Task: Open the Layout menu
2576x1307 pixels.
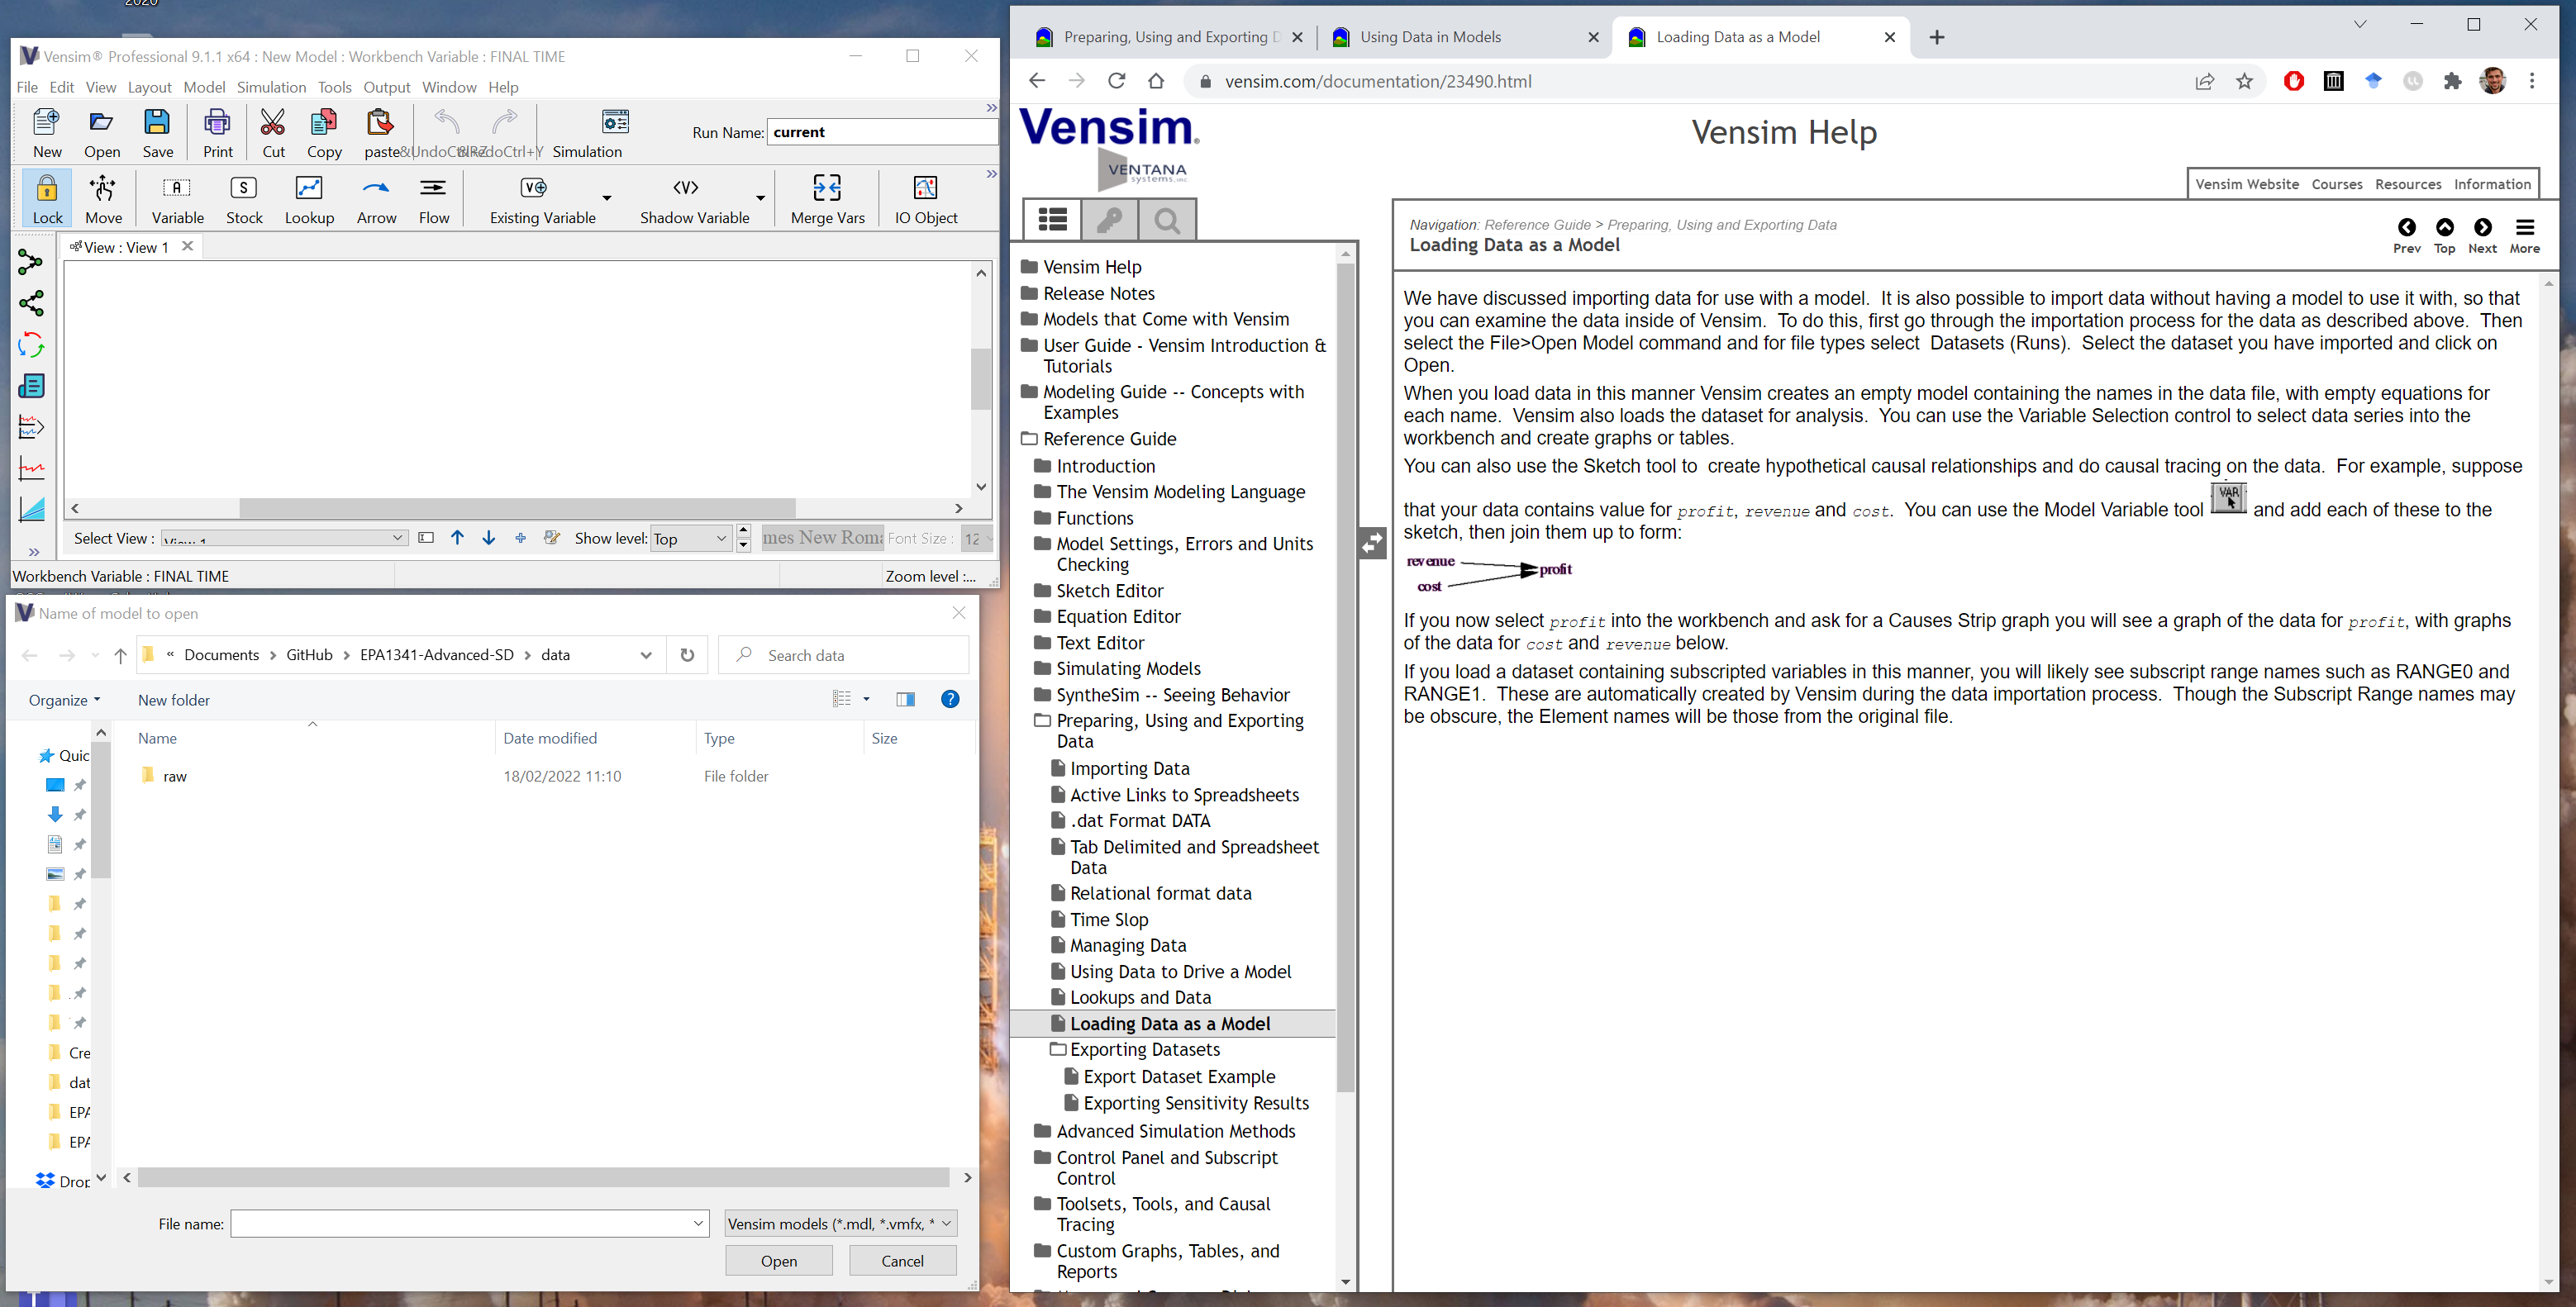Action: click(x=149, y=87)
